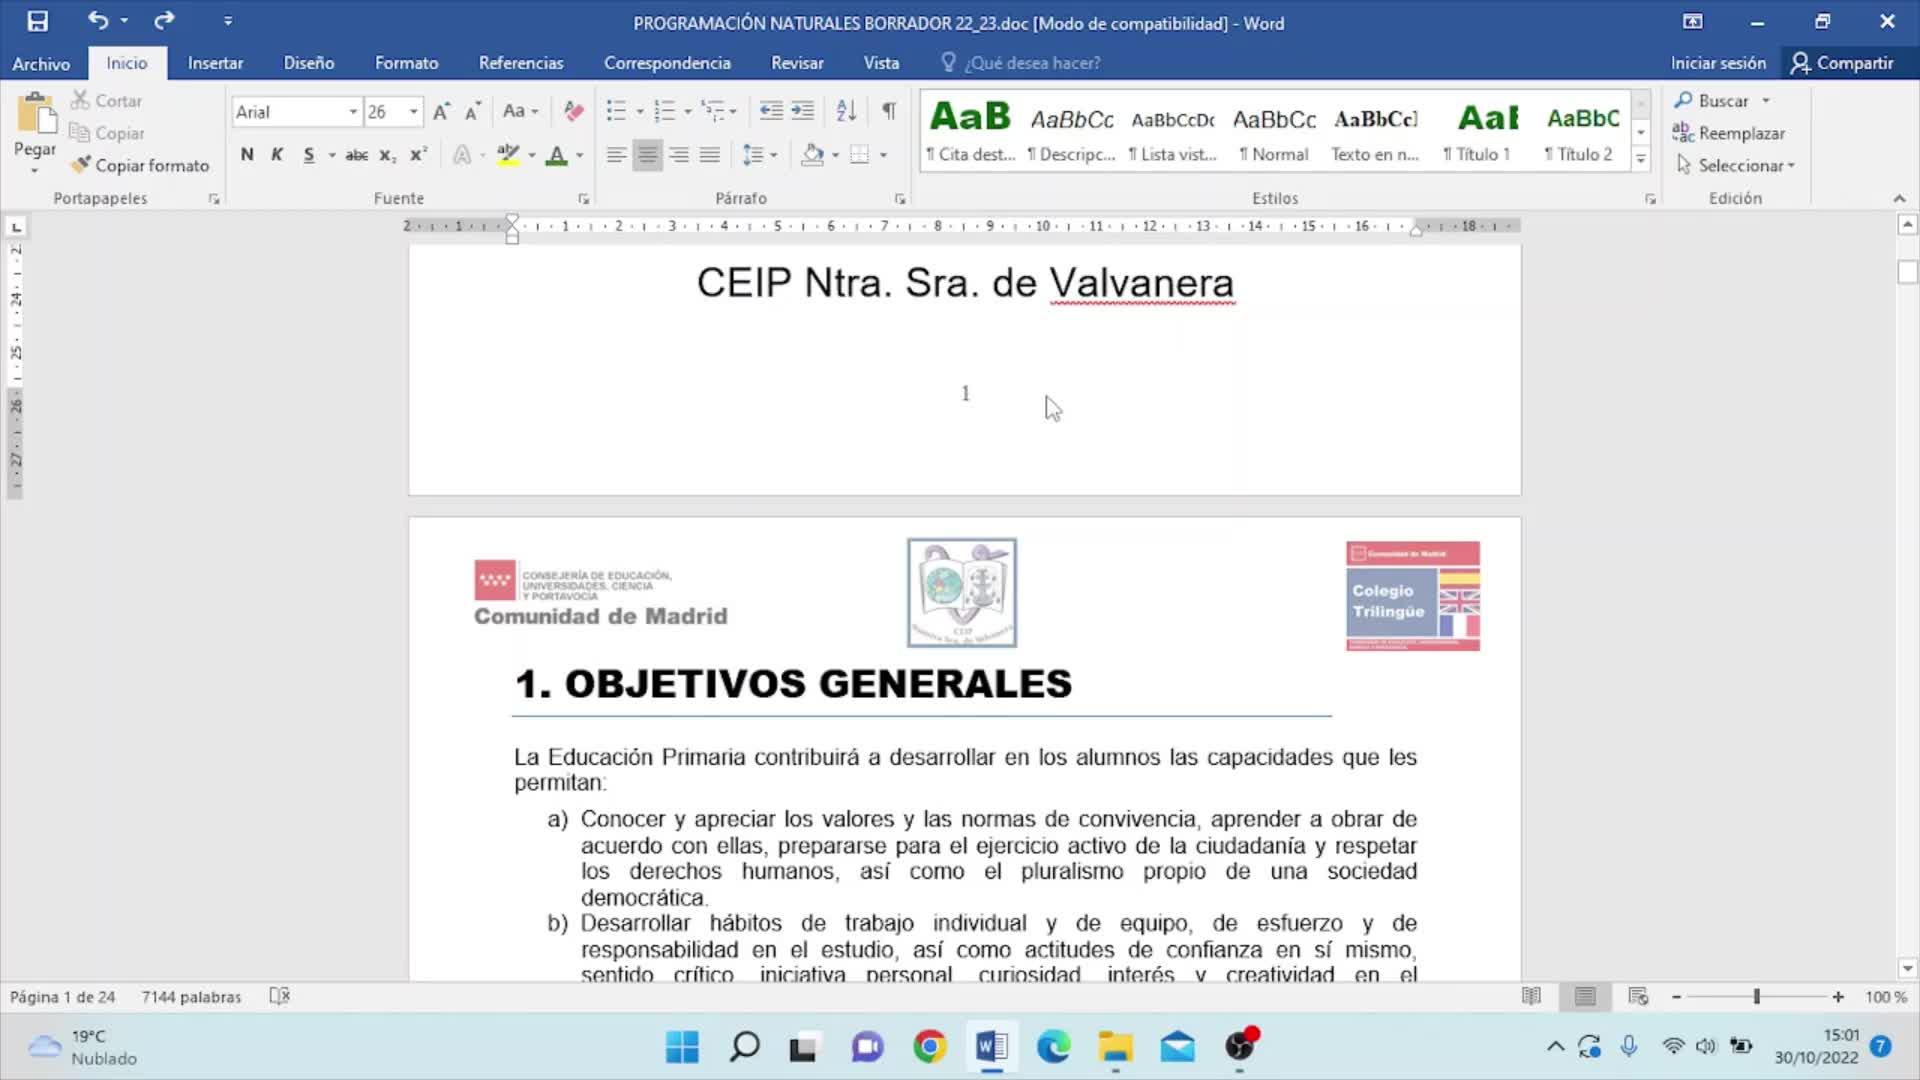Click the increase font size icon

coord(441,111)
